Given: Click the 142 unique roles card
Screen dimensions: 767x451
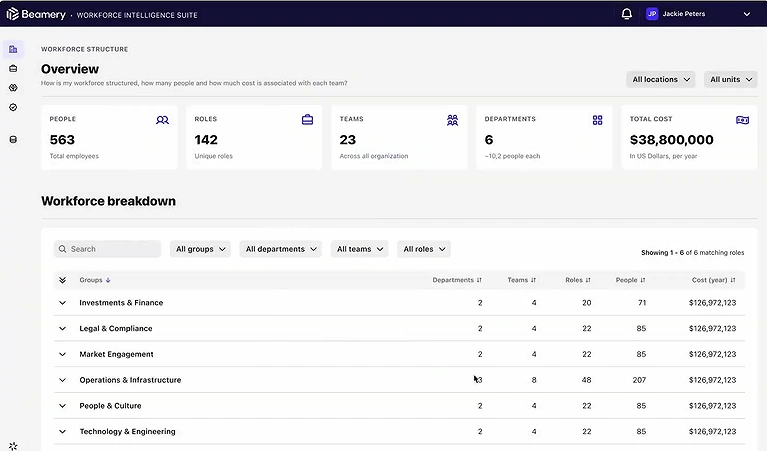Looking at the screenshot, I should (x=254, y=137).
